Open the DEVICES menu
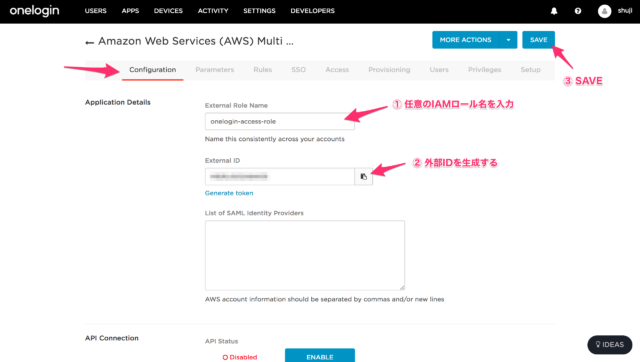The image size is (640, 362). [168, 11]
